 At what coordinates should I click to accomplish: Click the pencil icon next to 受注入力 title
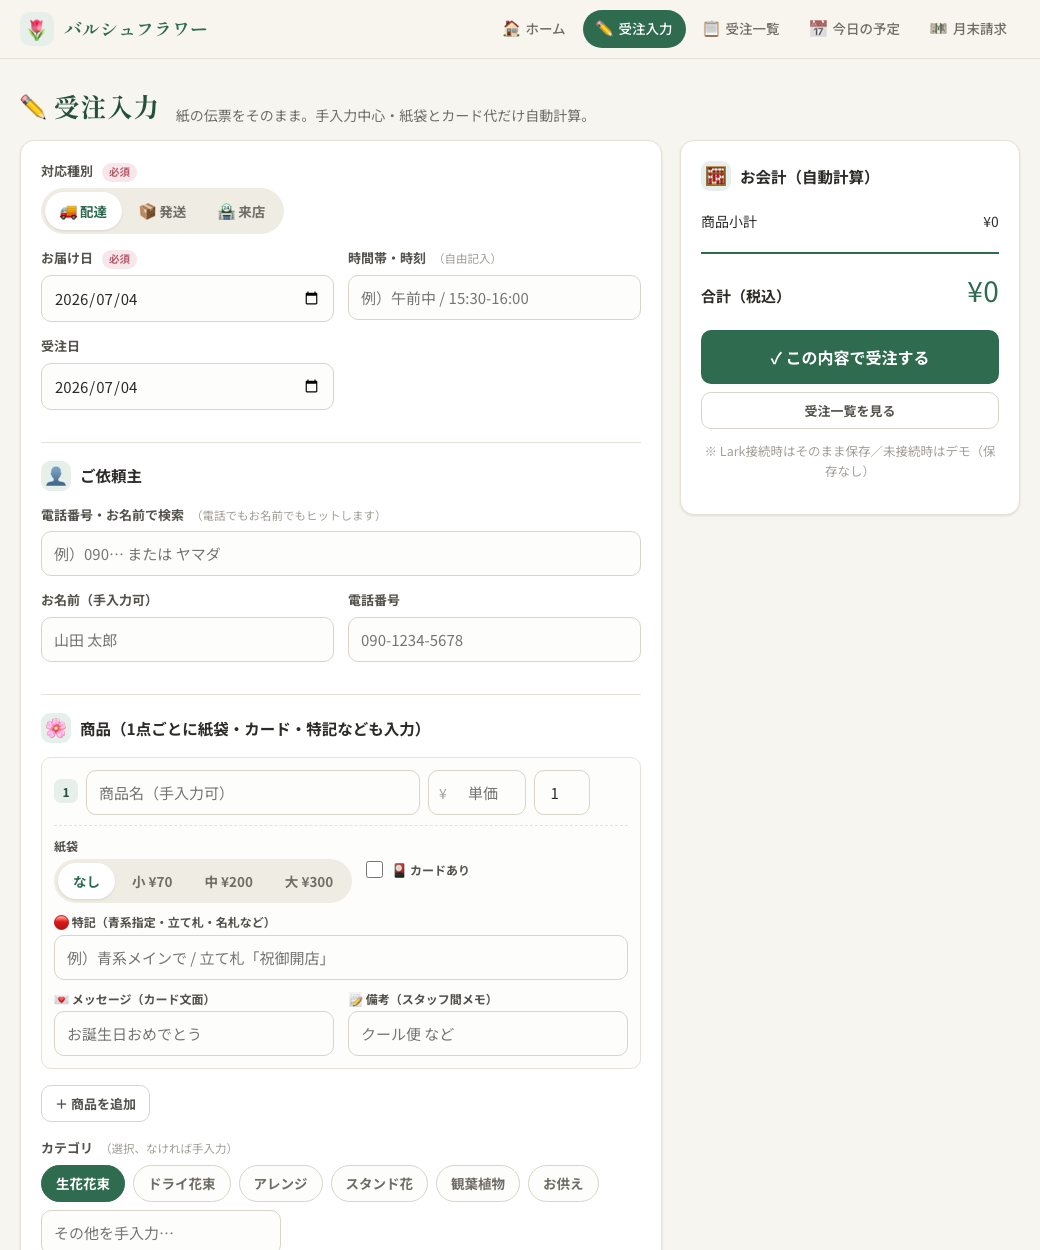[x=33, y=107]
